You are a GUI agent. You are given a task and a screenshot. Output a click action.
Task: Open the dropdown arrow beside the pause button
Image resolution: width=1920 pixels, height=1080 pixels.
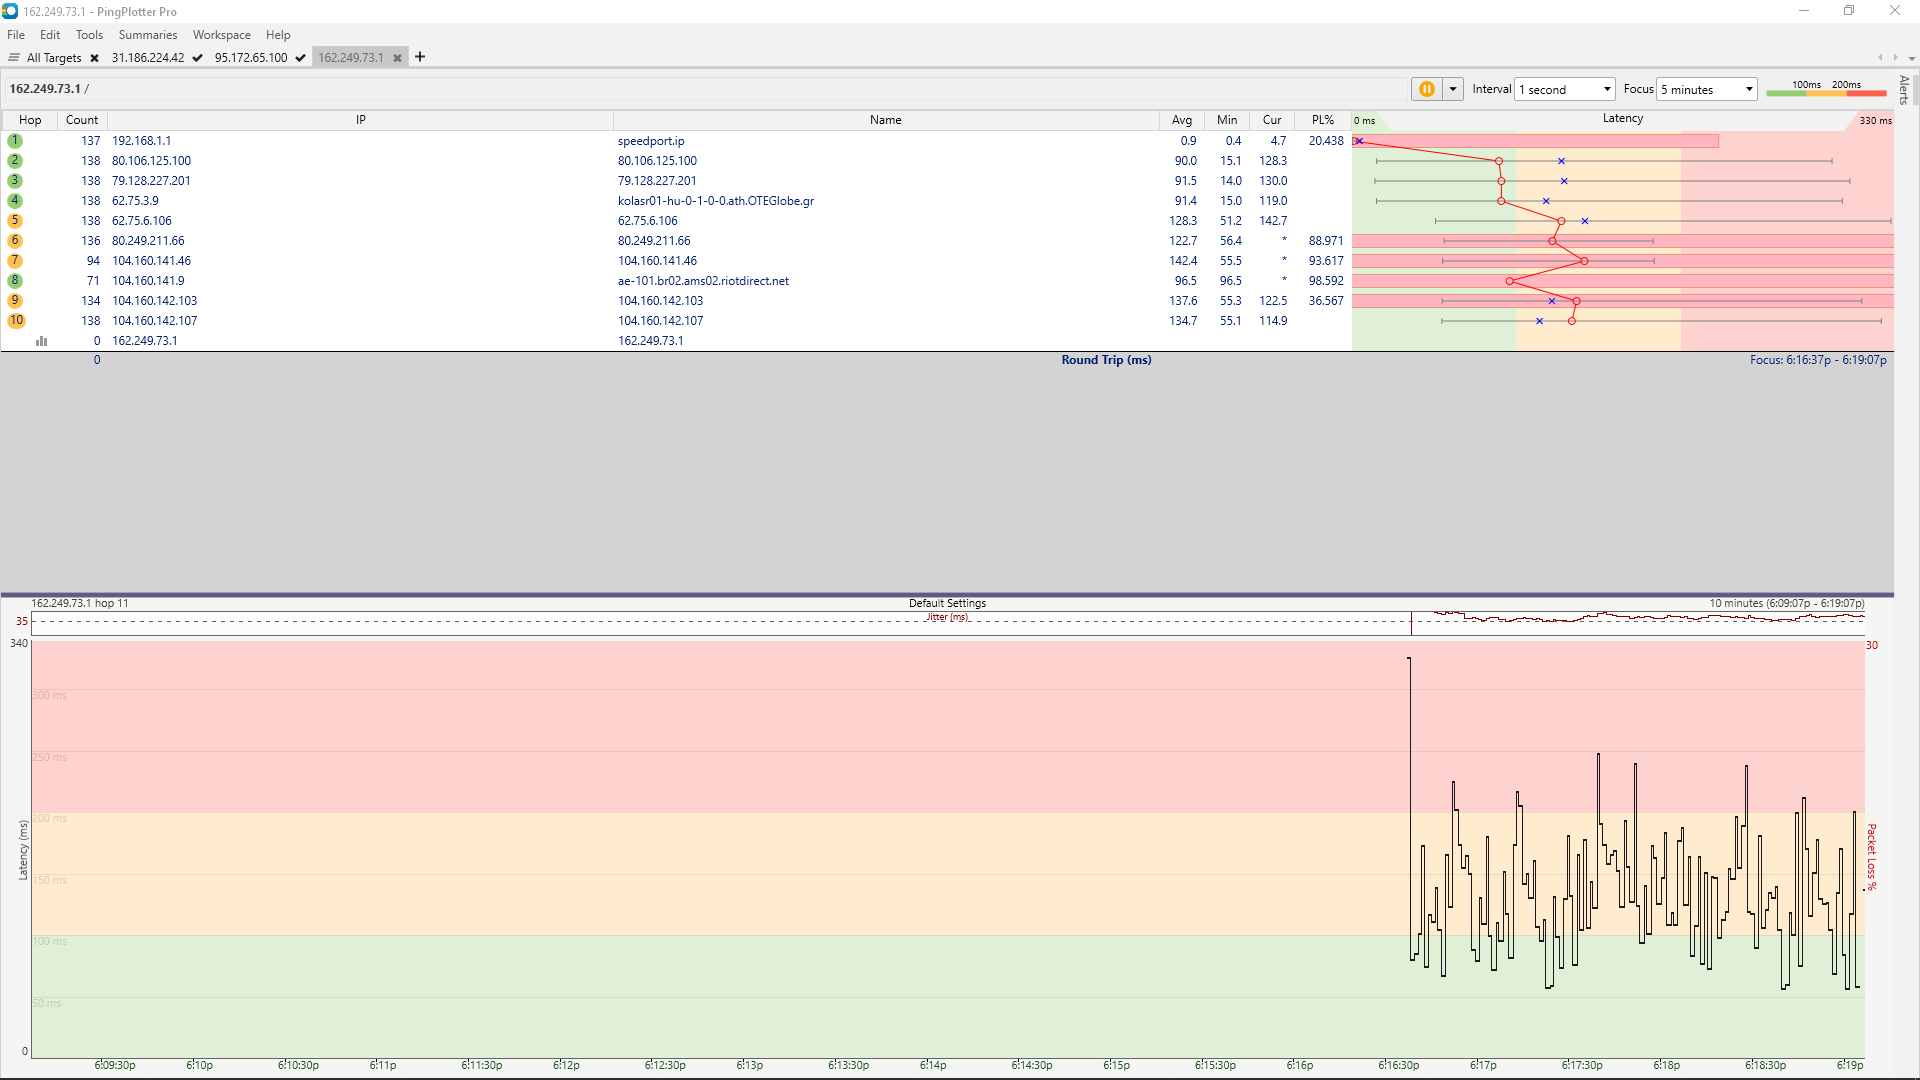1453,89
